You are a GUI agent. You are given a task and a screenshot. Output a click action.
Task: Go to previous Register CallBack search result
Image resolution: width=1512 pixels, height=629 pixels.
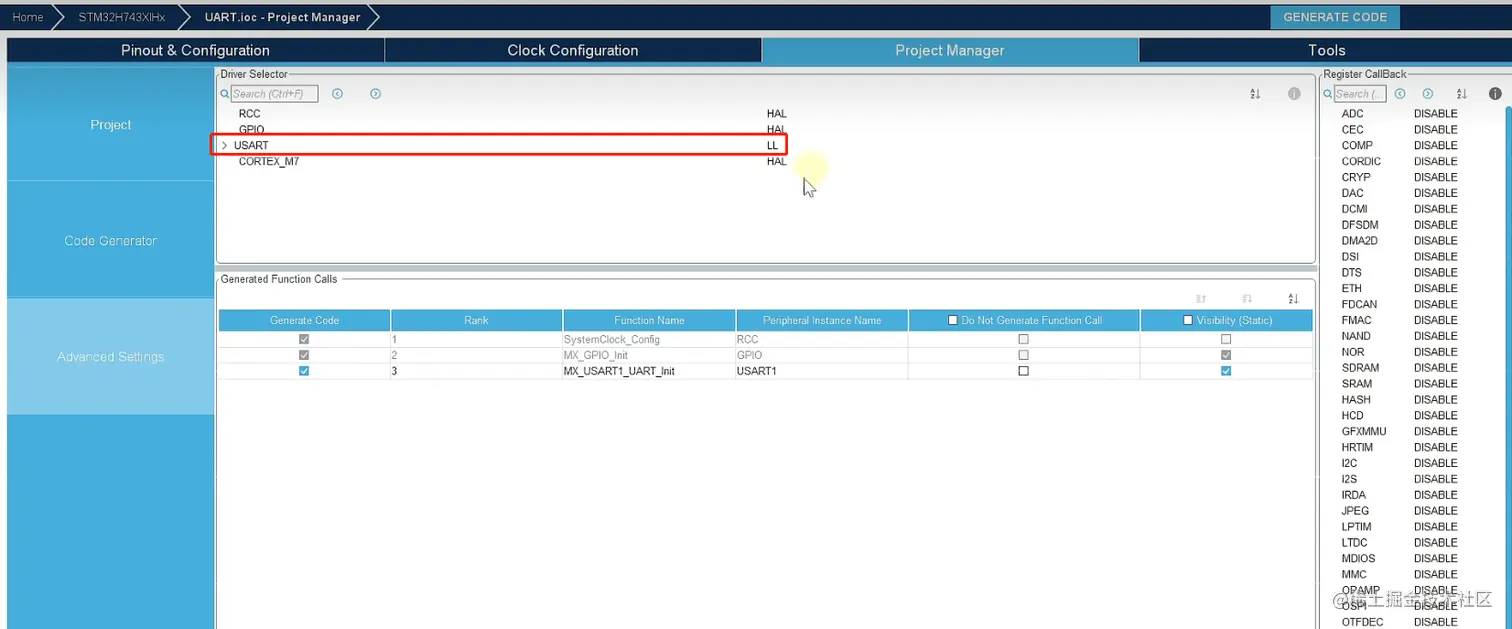coord(1400,94)
